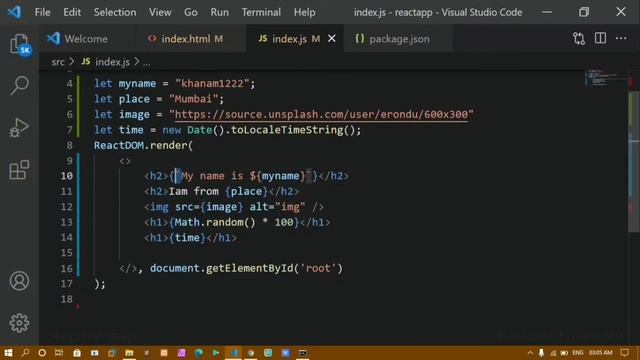Open the Windows Start menu
The width and height of the screenshot is (640, 360).
[8, 353]
